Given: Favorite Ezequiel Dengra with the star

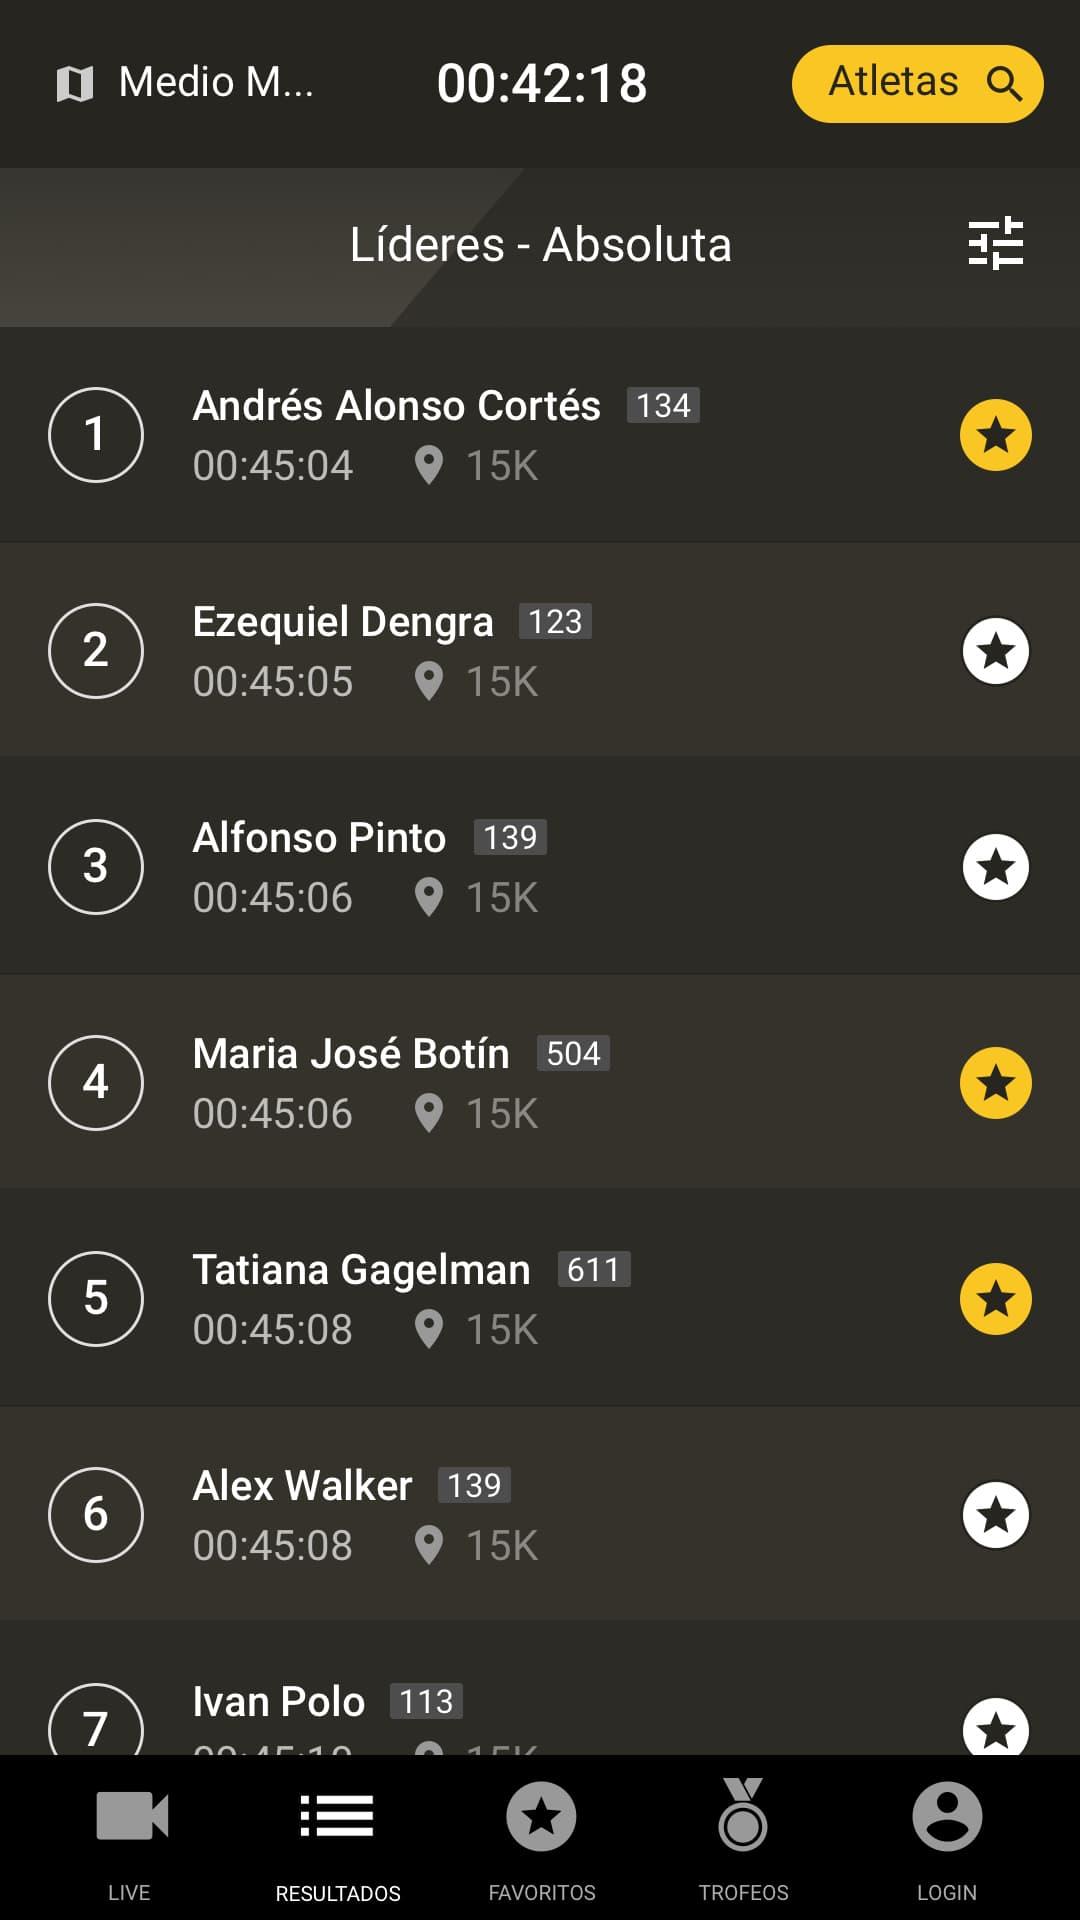Looking at the screenshot, I should (996, 651).
